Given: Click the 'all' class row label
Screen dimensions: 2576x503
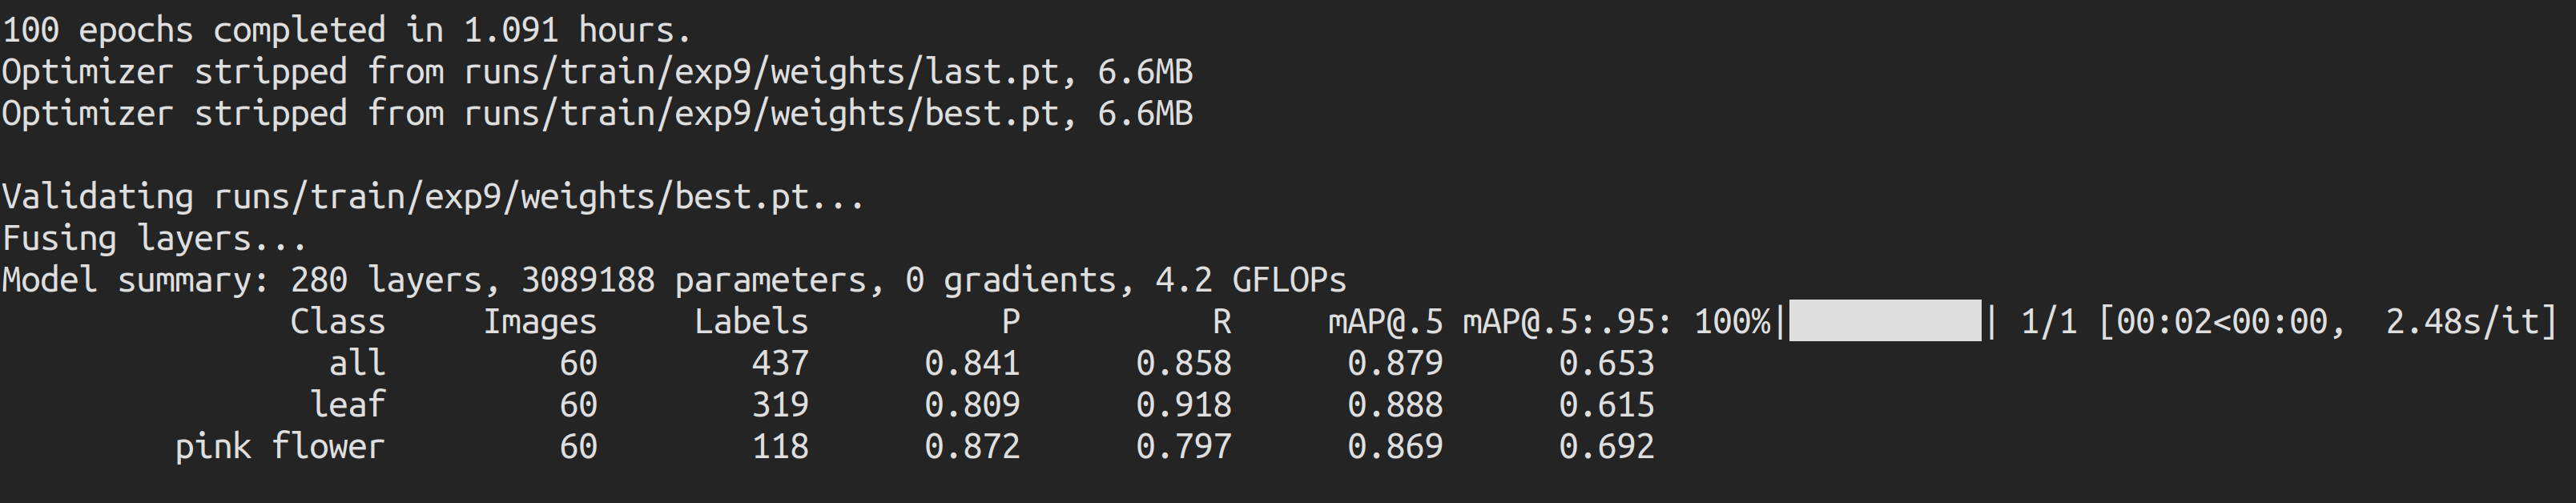Looking at the screenshot, I should (357, 363).
